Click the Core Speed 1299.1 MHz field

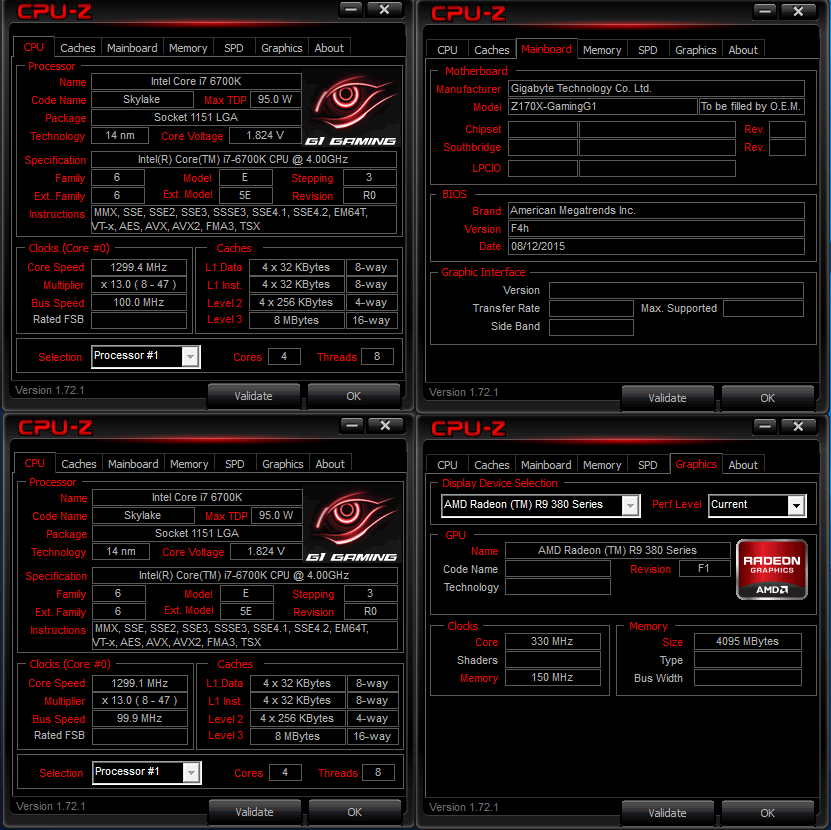tap(140, 683)
